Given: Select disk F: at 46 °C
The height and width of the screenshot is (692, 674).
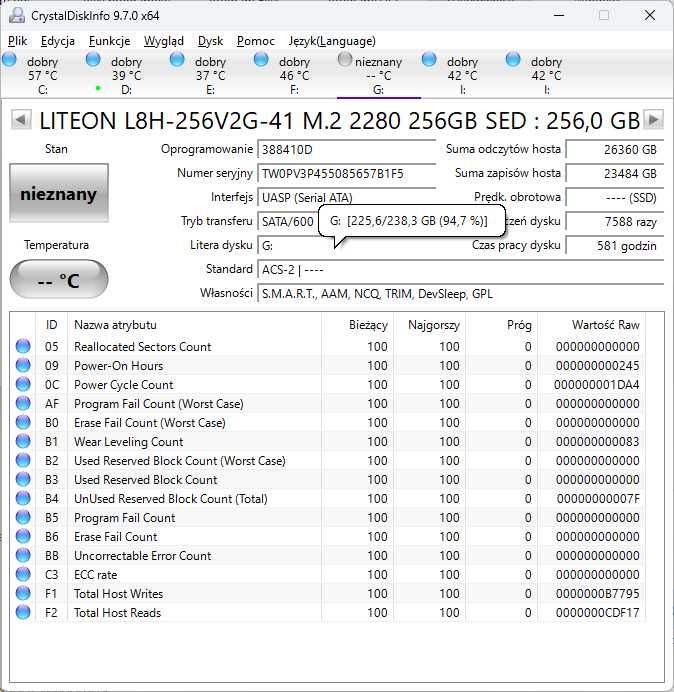Looking at the screenshot, I should click(294, 75).
